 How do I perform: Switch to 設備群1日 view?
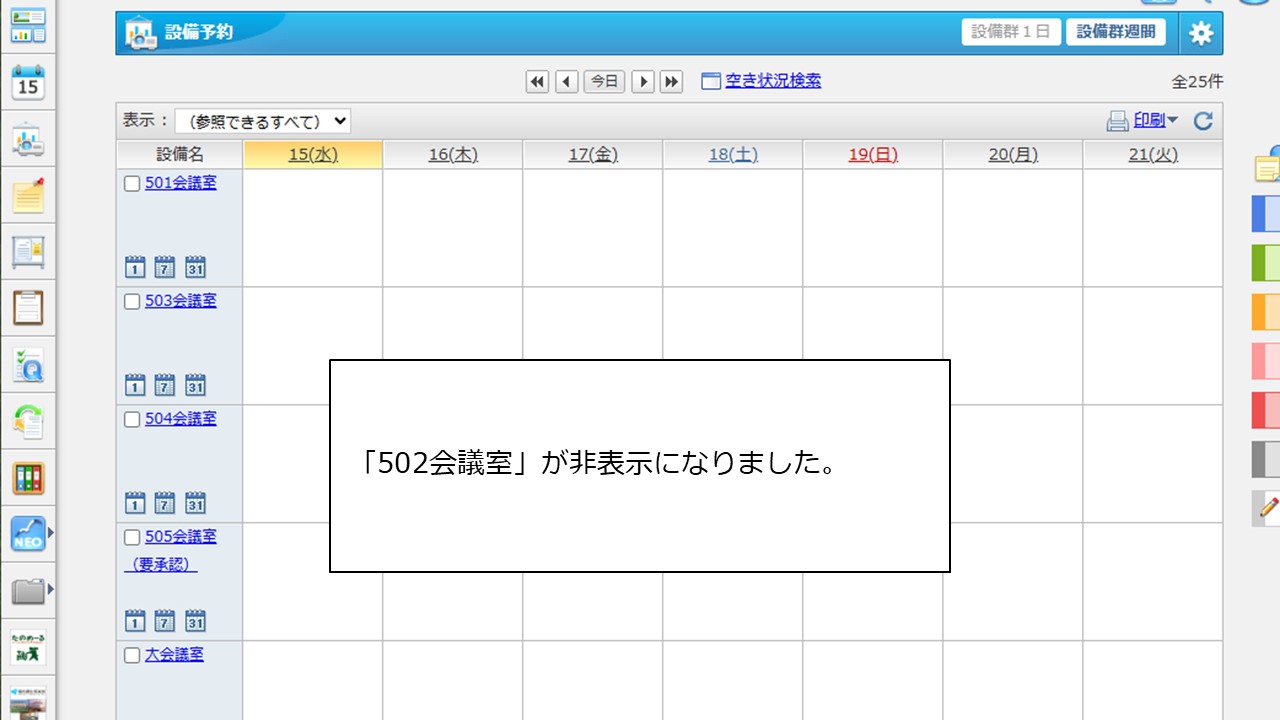(1010, 31)
